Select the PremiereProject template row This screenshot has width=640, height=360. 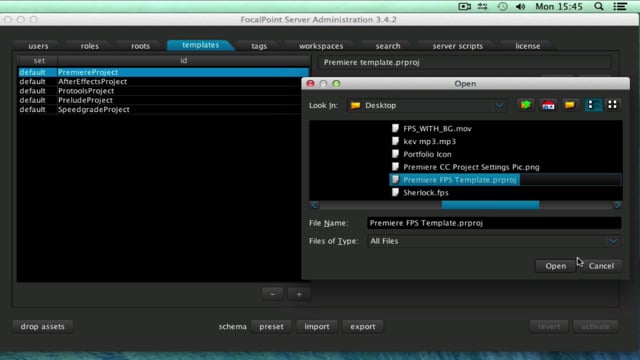pyautogui.click(x=163, y=72)
